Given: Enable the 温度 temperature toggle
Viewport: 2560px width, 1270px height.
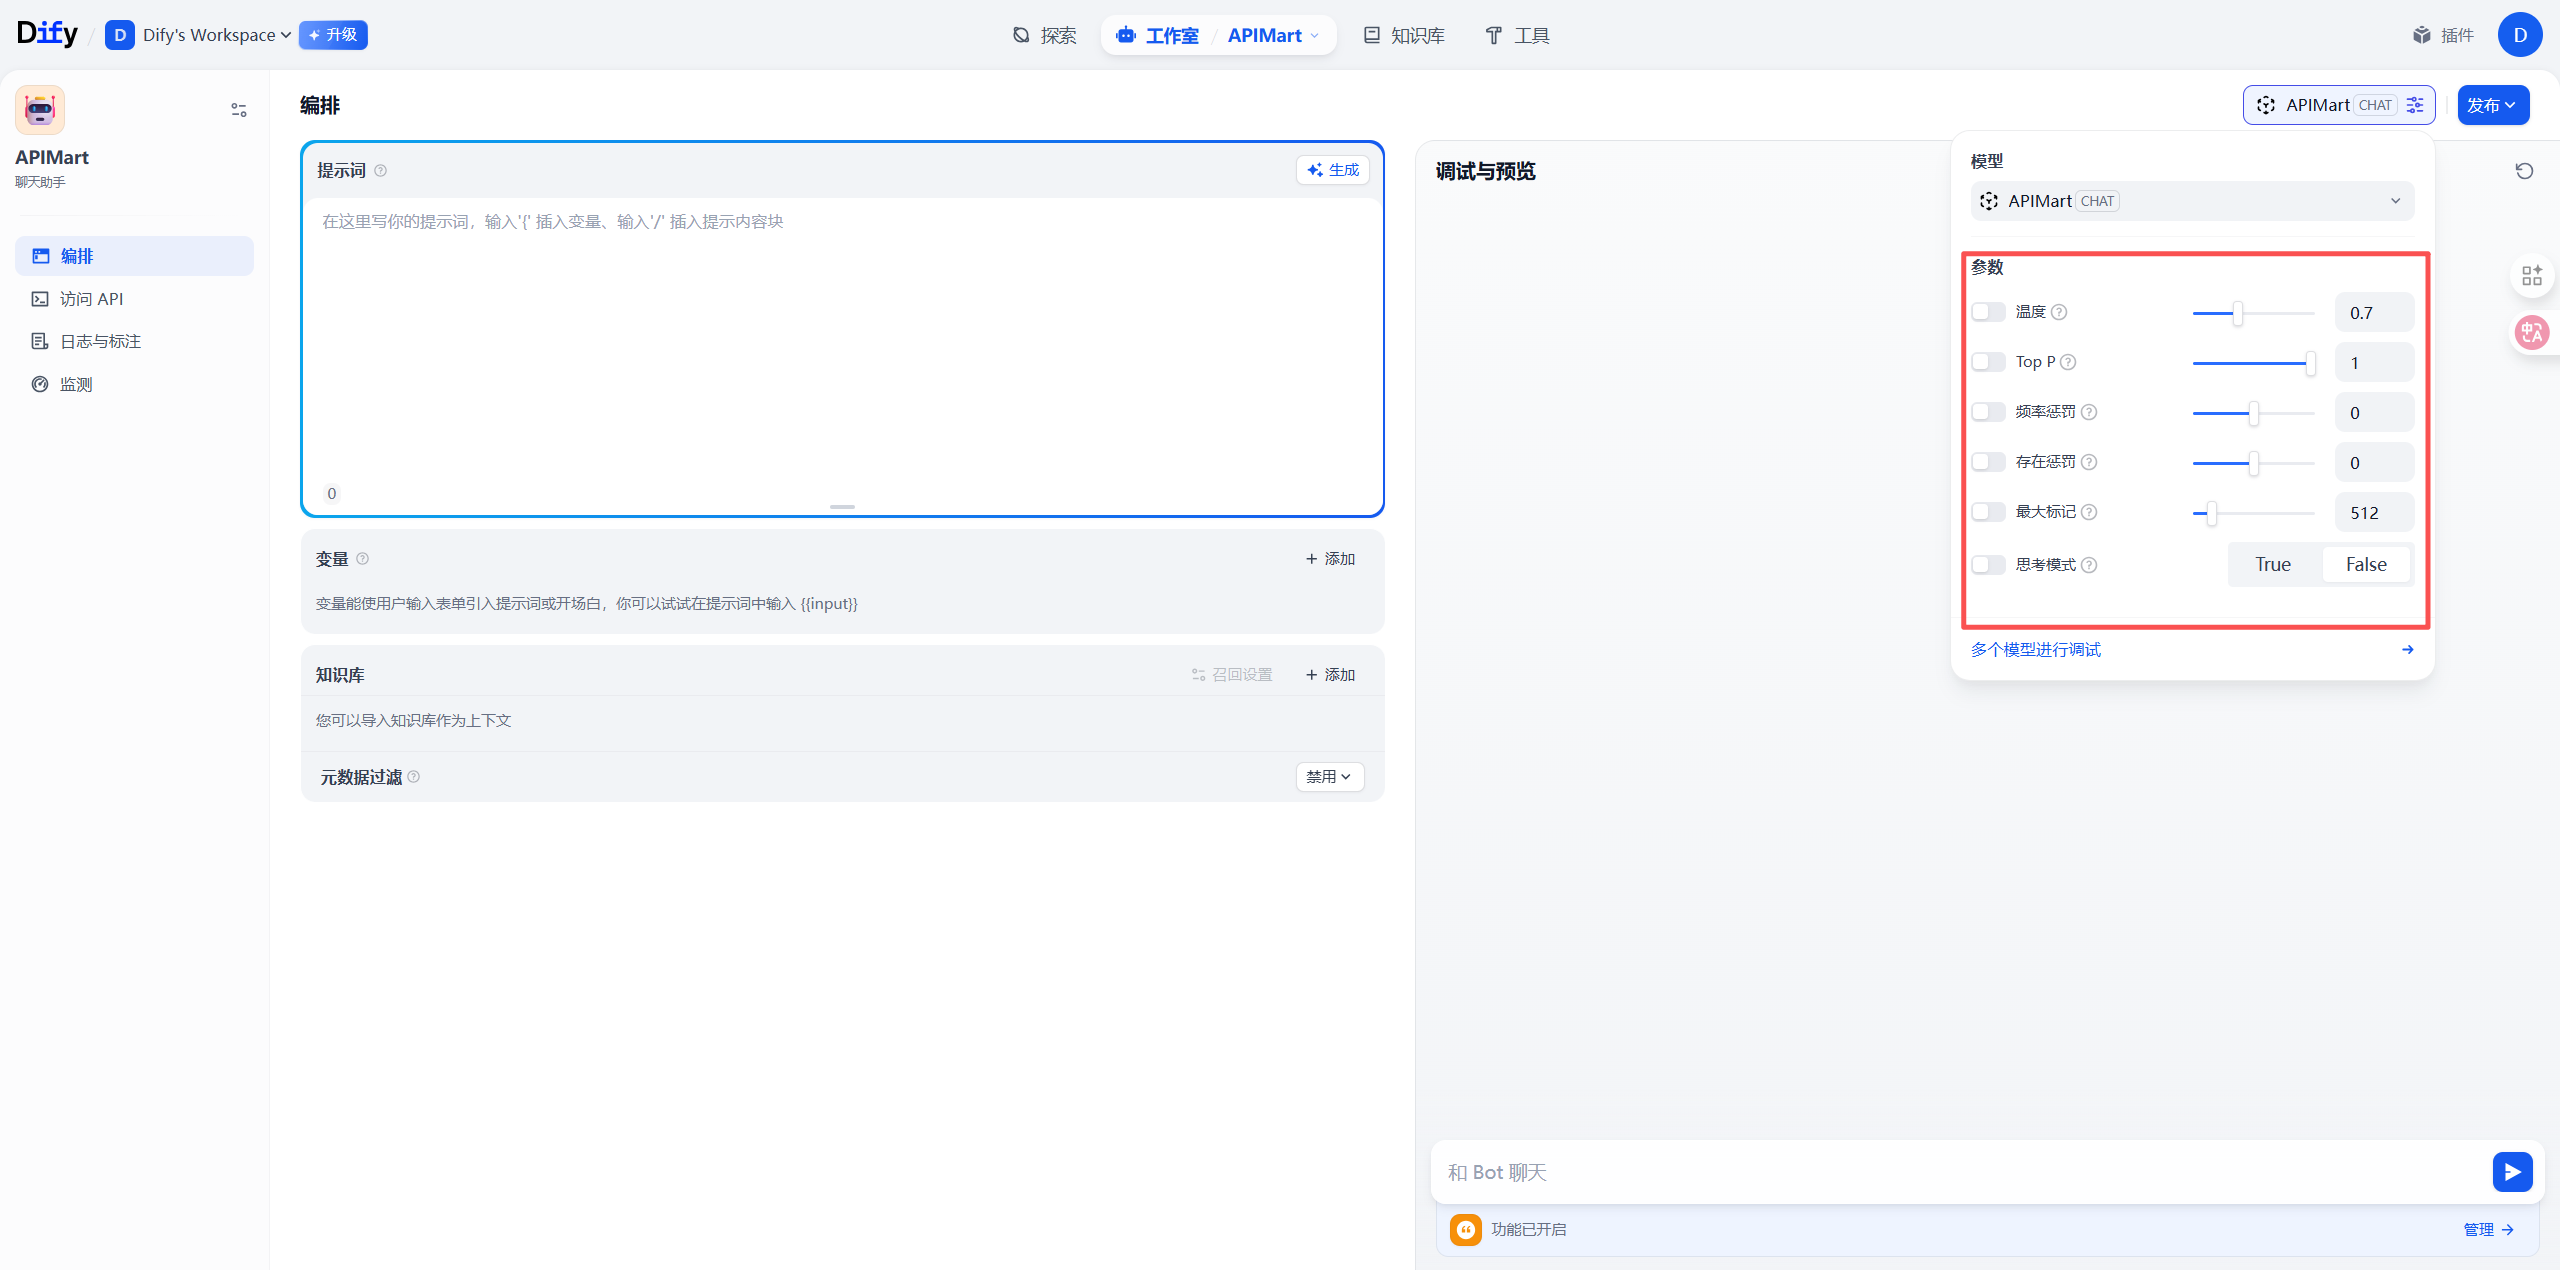Looking at the screenshot, I should click(x=1988, y=312).
